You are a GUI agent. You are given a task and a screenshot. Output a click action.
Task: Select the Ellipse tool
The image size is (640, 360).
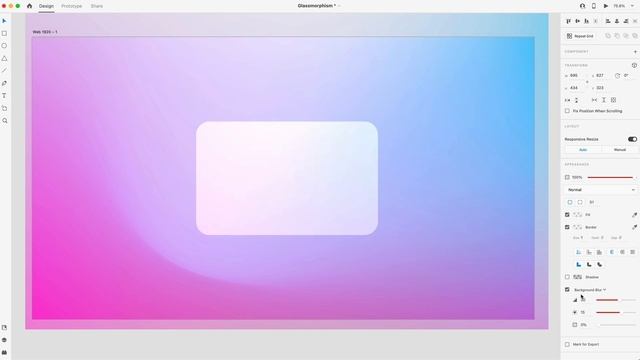[4, 46]
